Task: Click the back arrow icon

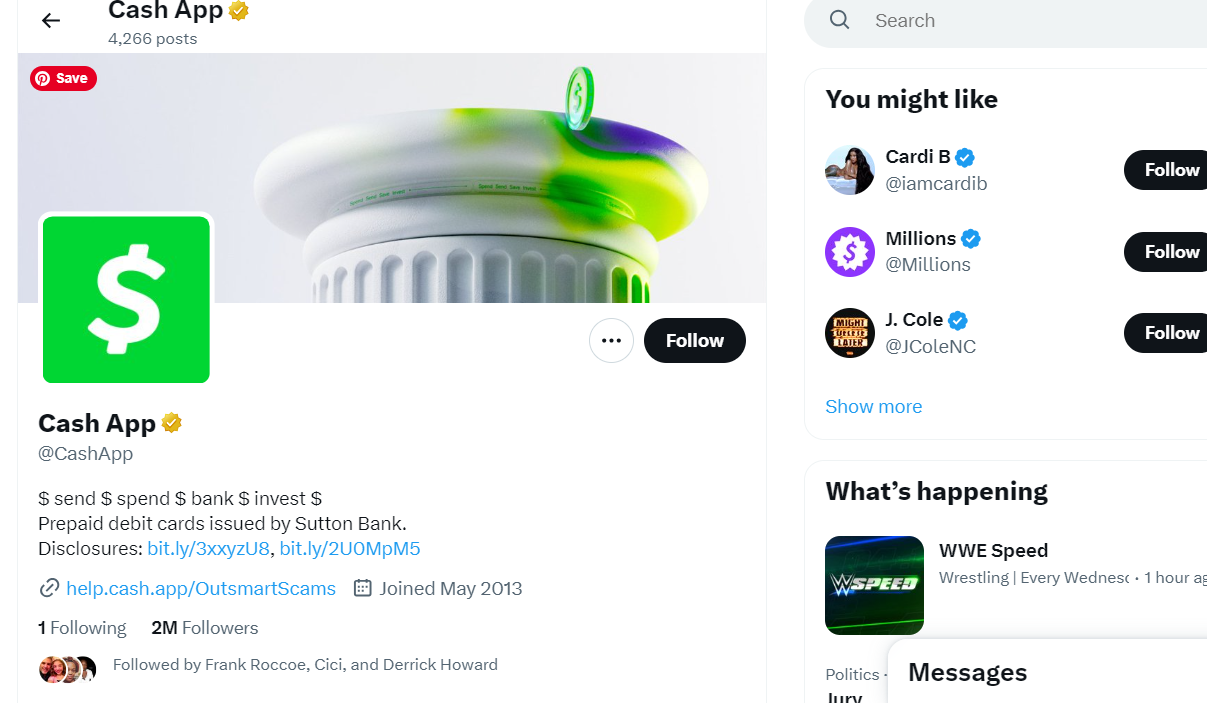Action: (x=51, y=20)
